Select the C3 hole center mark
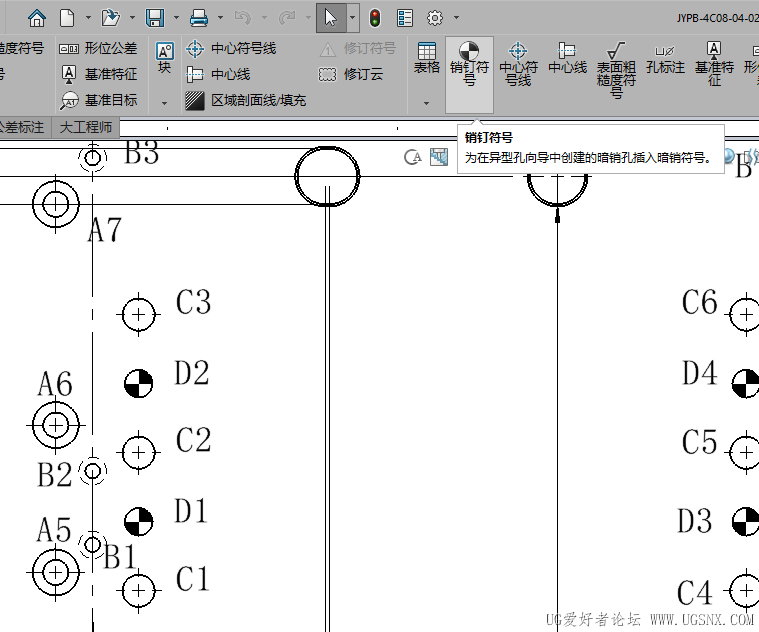This screenshot has height=632, width=759. pyautogui.click(x=138, y=315)
